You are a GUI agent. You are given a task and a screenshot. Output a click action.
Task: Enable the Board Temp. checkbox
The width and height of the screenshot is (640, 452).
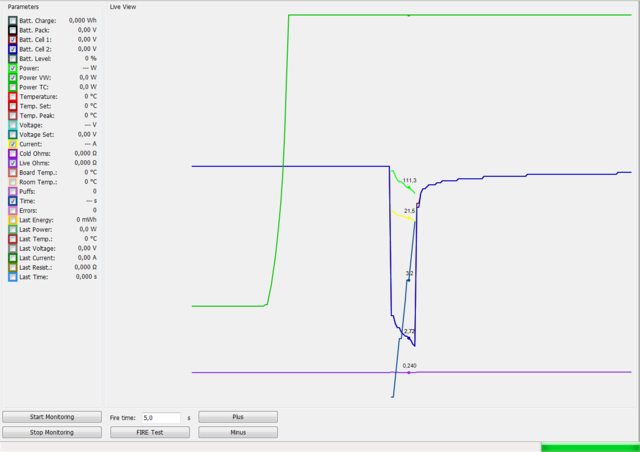point(12,172)
